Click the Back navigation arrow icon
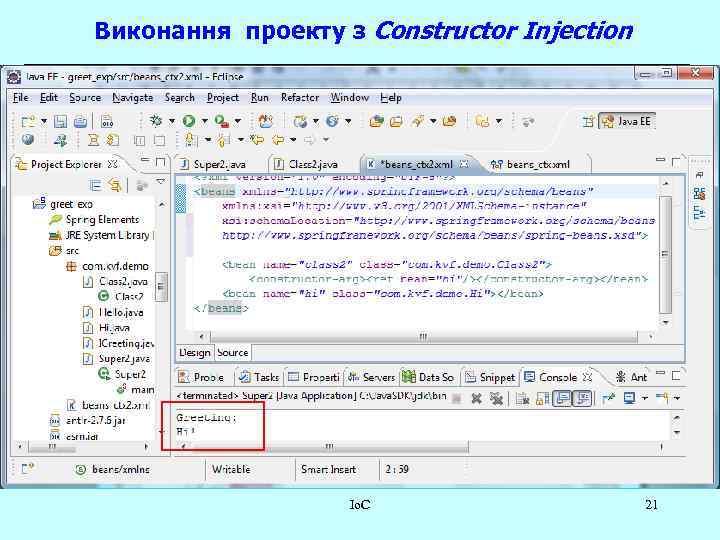This screenshot has height=540, width=720. tap(278, 139)
